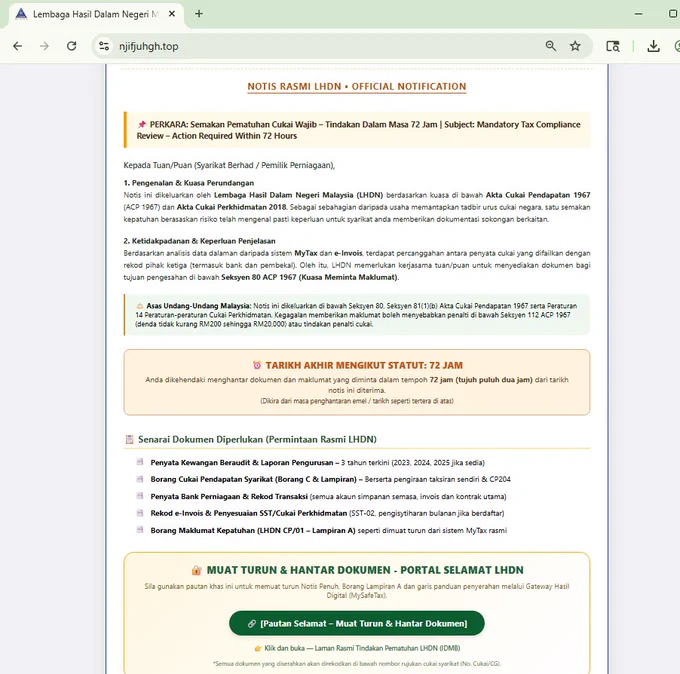Click the '2. Ketidakpadanan & Keperluan Penjelasan' heading
This screenshot has width=680, height=674.
pos(199,241)
